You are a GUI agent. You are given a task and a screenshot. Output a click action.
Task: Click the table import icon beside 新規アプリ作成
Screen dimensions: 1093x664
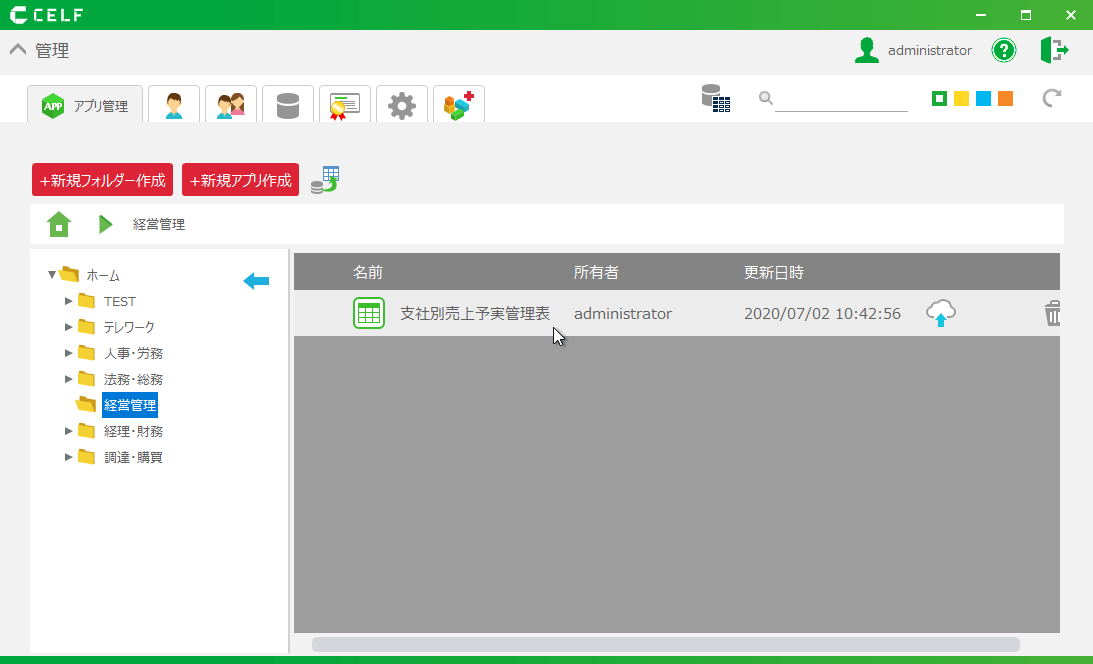pyautogui.click(x=325, y=180)
